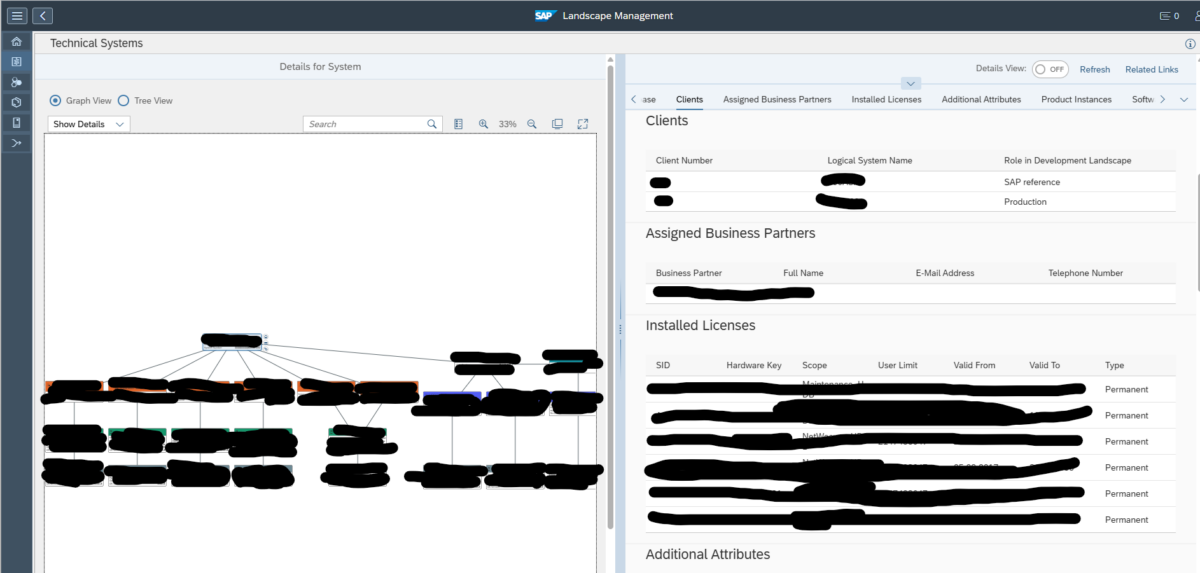Open the partially visible Softw tab

pyautogui.click(x=1143, y=99)
